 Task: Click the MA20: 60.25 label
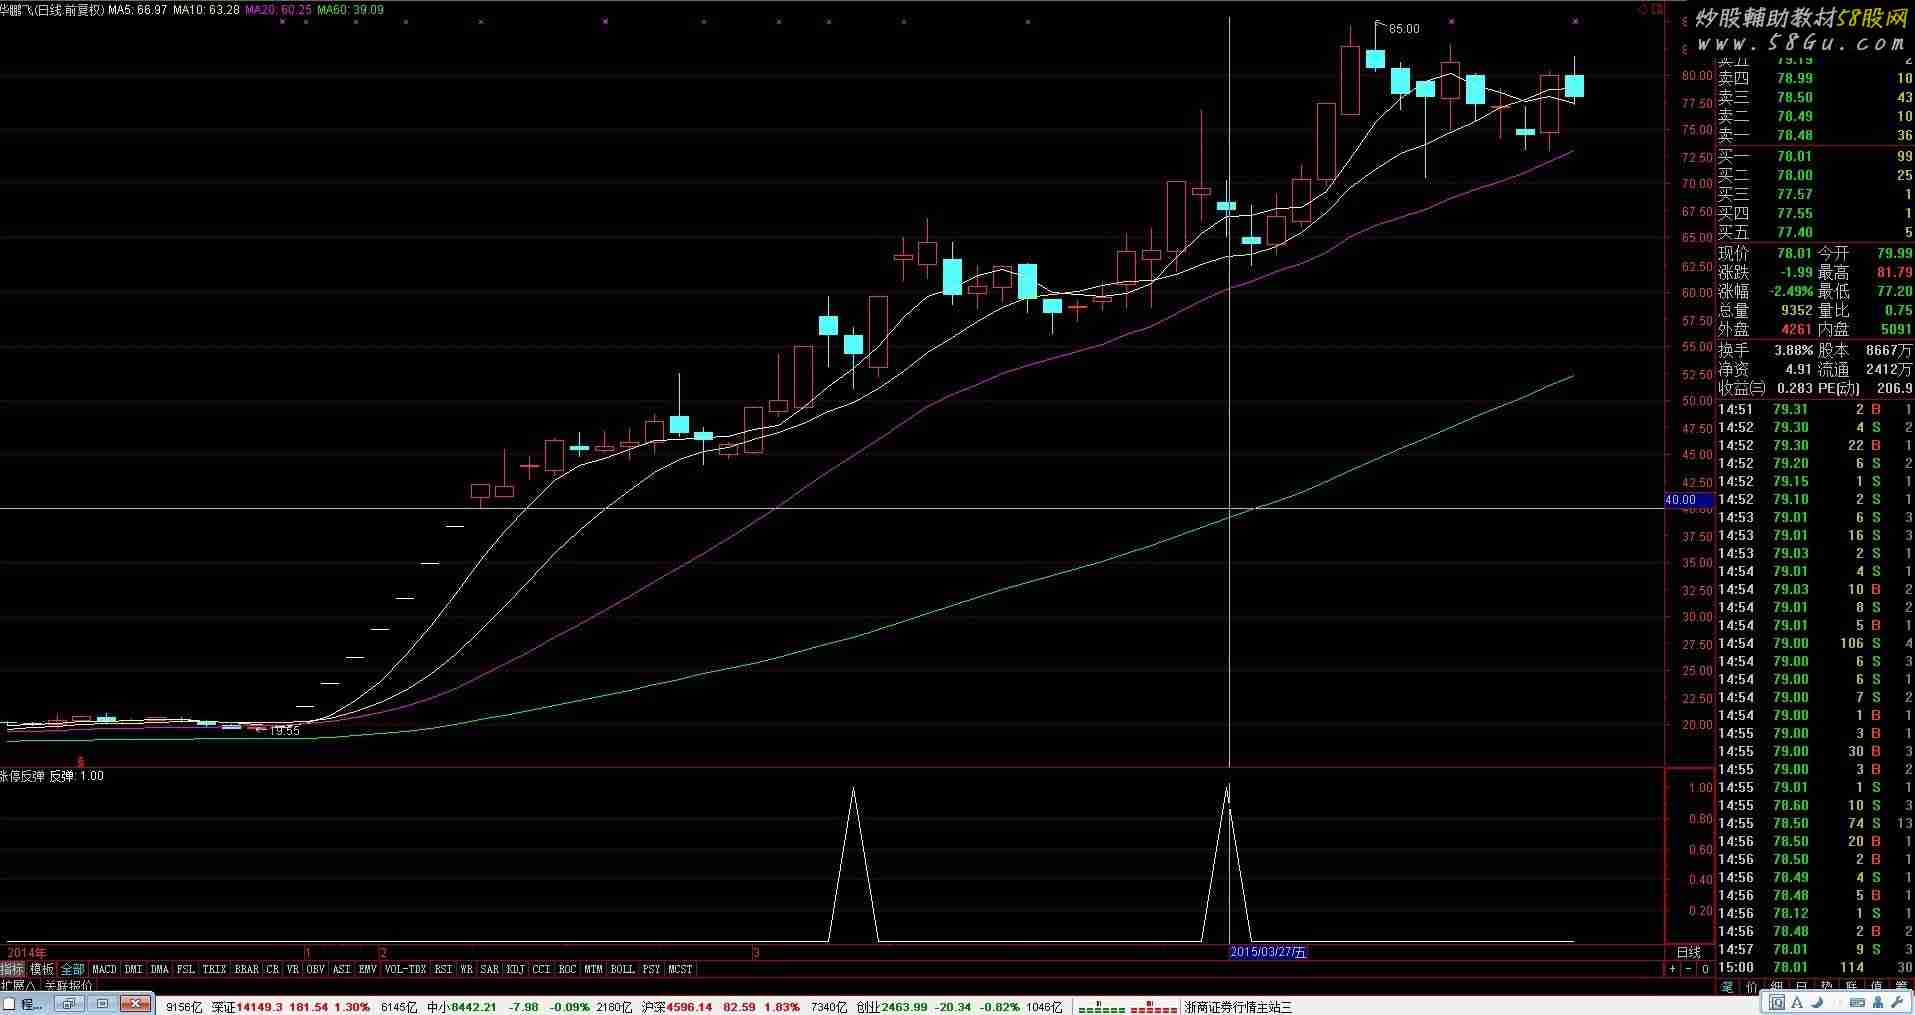click(x=278, y=10)
